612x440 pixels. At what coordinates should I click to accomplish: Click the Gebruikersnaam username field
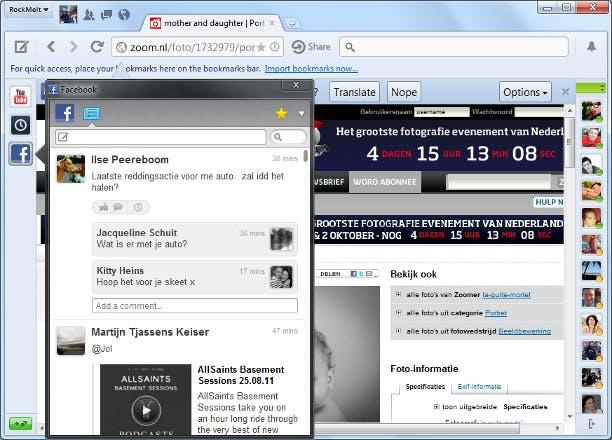442,112
